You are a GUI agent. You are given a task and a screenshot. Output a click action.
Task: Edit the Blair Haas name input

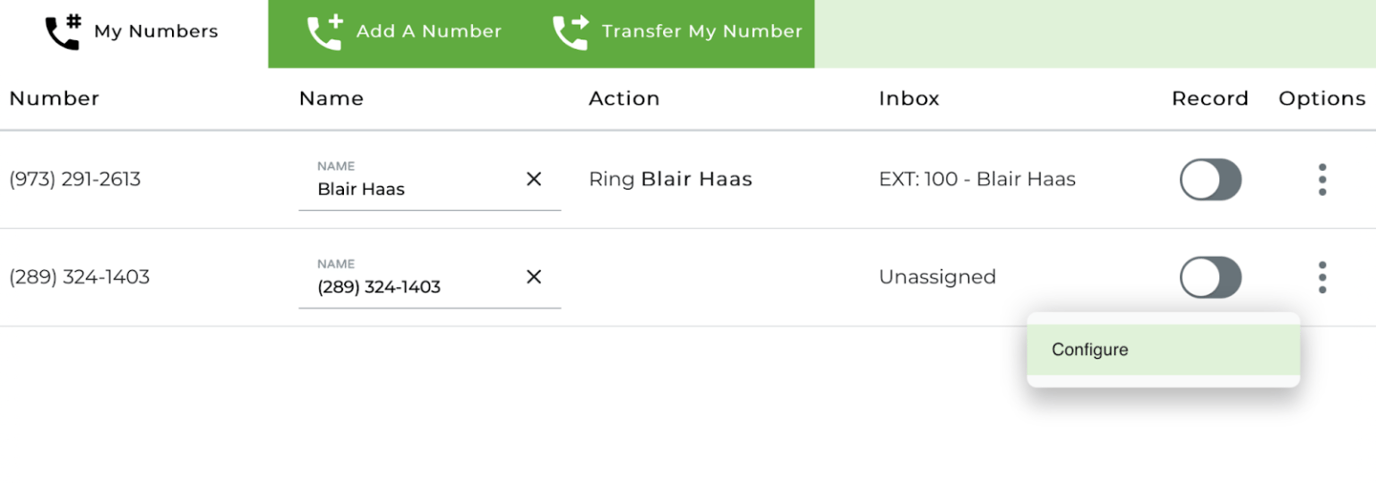tap(410, 189)
